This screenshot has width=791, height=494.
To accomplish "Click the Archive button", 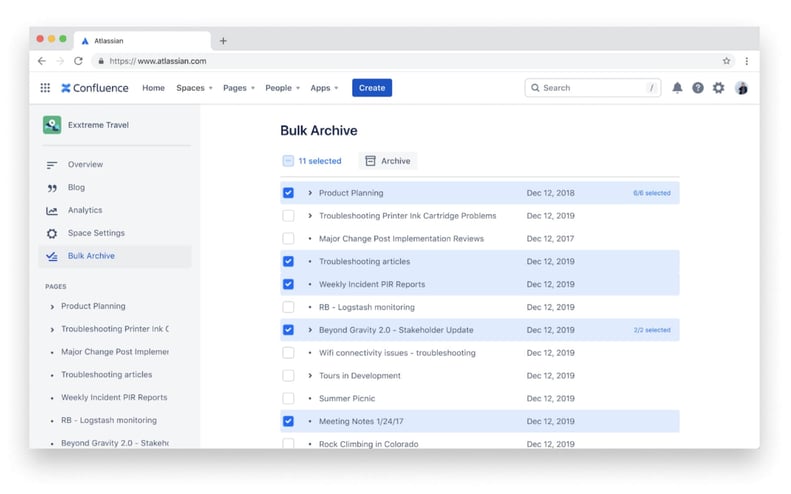I will 388,161.
